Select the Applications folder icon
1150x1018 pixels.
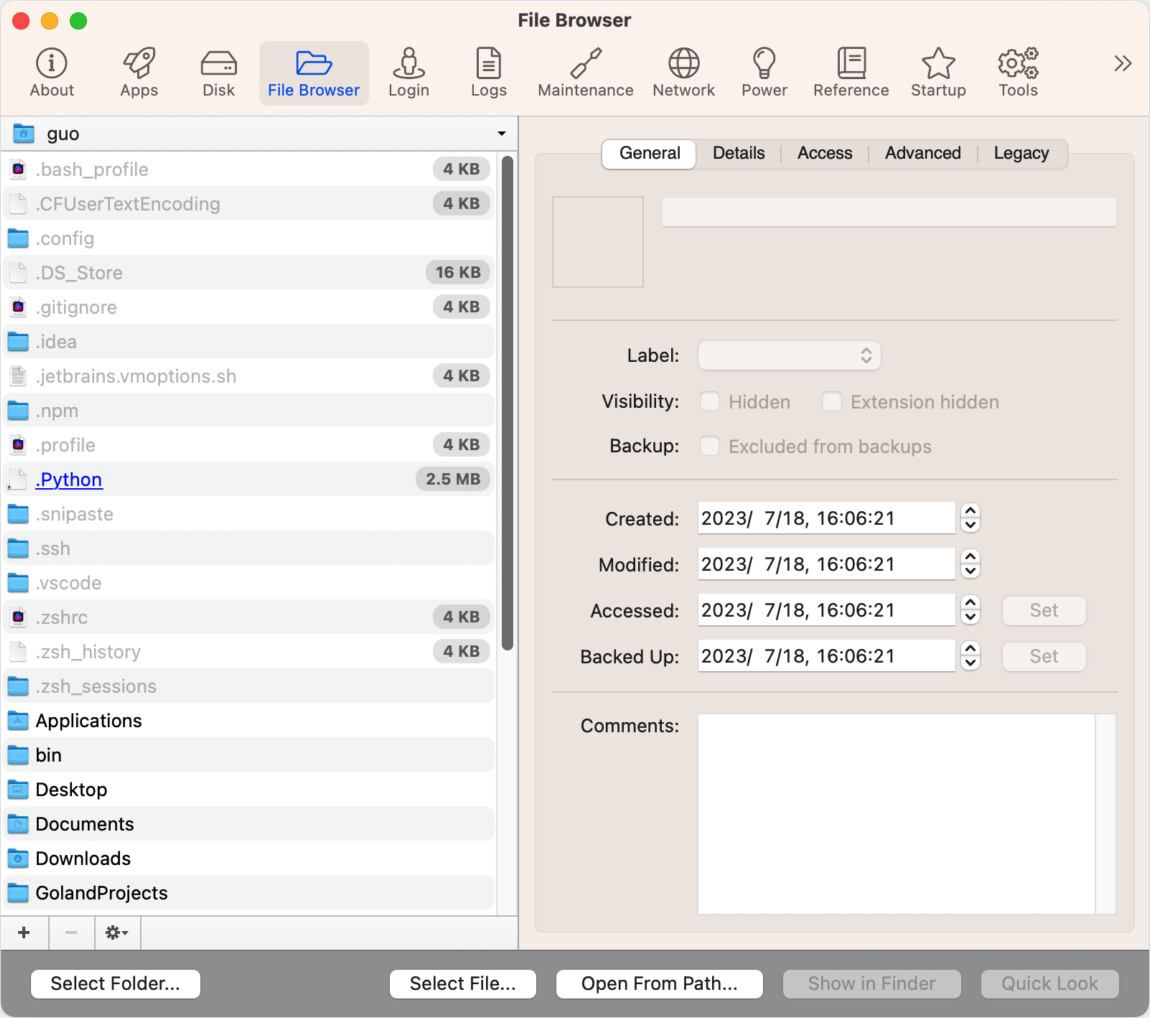[18, 720]
